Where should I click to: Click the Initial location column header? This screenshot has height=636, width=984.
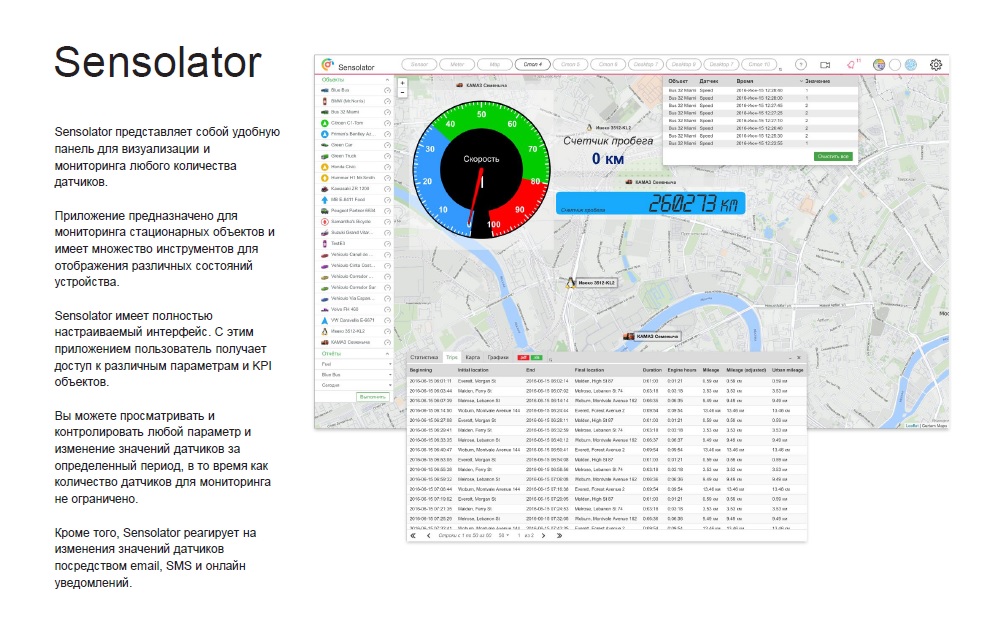(x=473, y=370)
